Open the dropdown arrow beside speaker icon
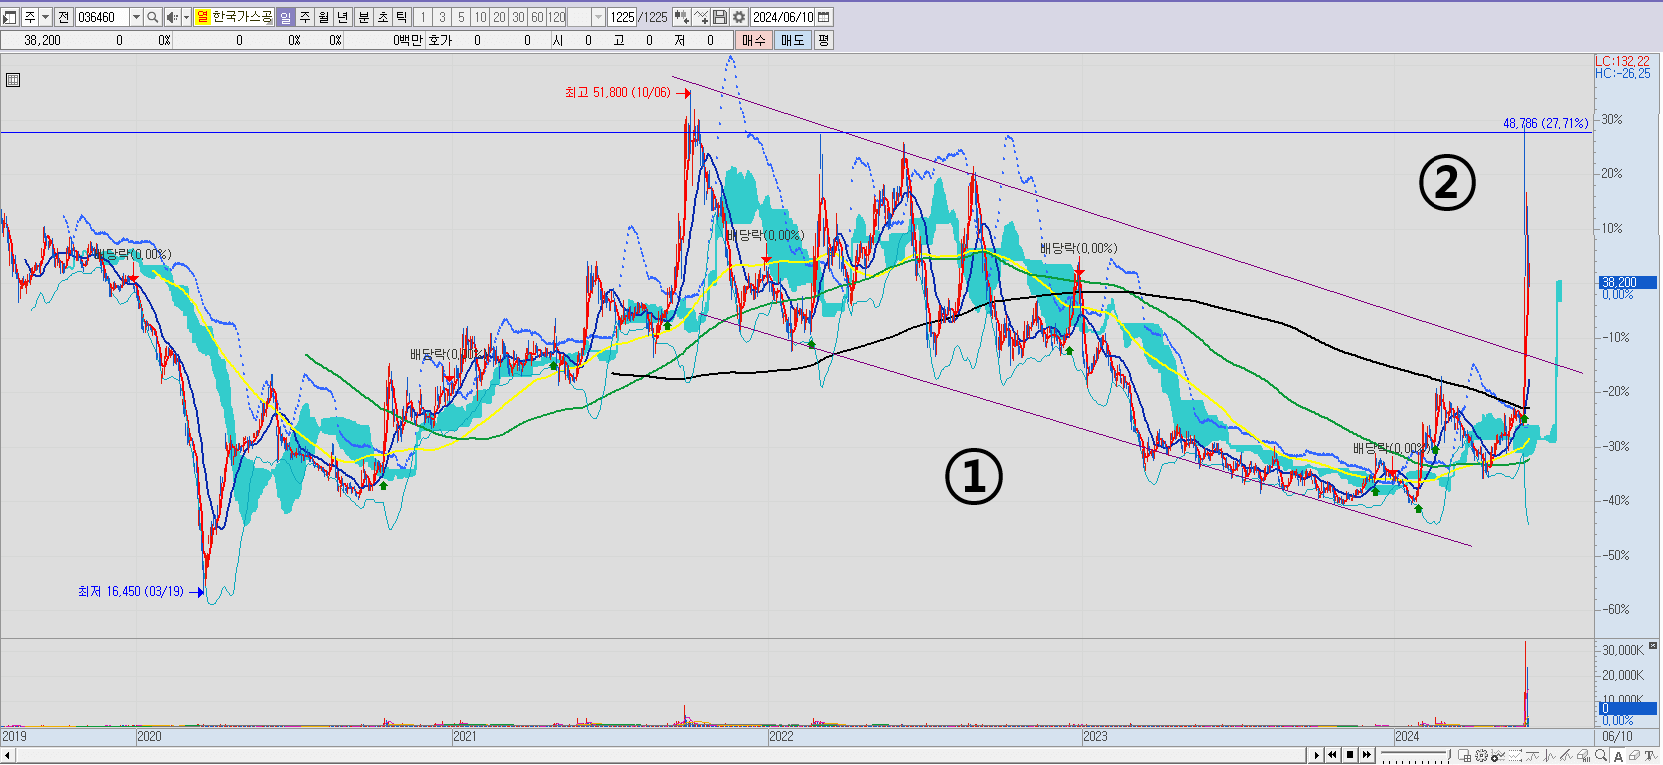This screenshot has height=765, width=1663. (186, 17)
